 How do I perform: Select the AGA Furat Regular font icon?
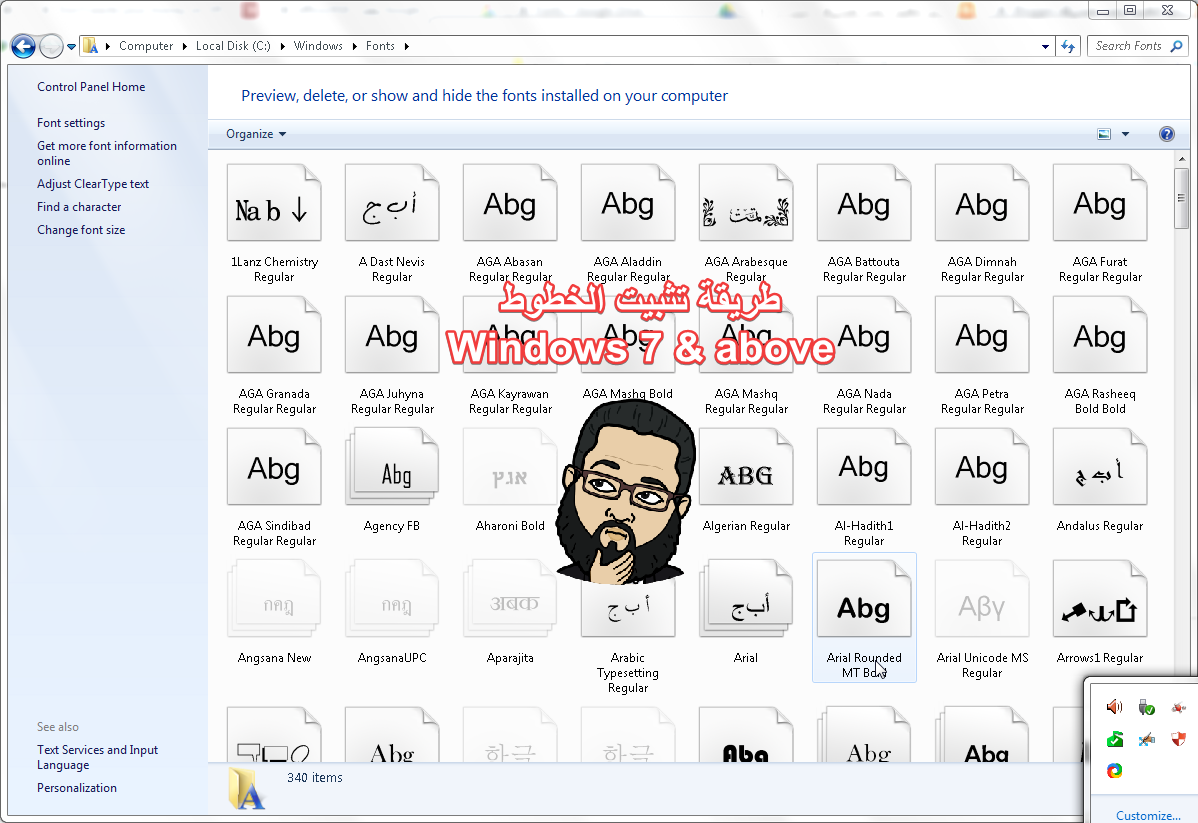[x=1100, y=203]
